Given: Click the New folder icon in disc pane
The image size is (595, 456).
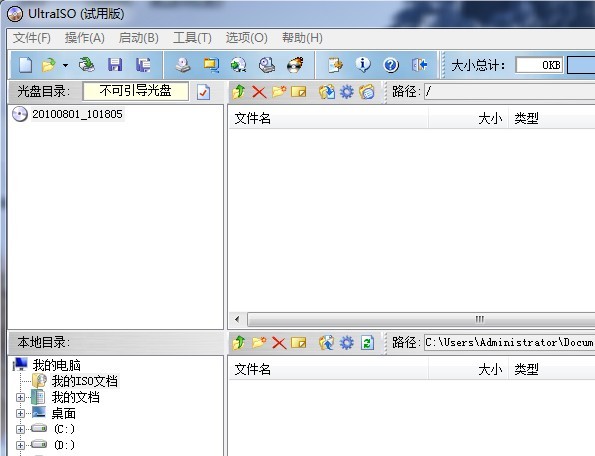Looking at the screenshot, I should (279, 92).
